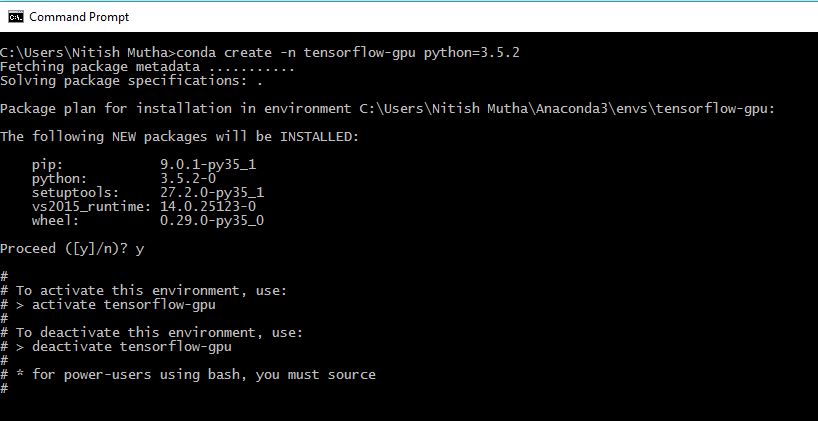
Task: Click the python 3.5.2-0 package entry
Action: click(x=124, y=179)
